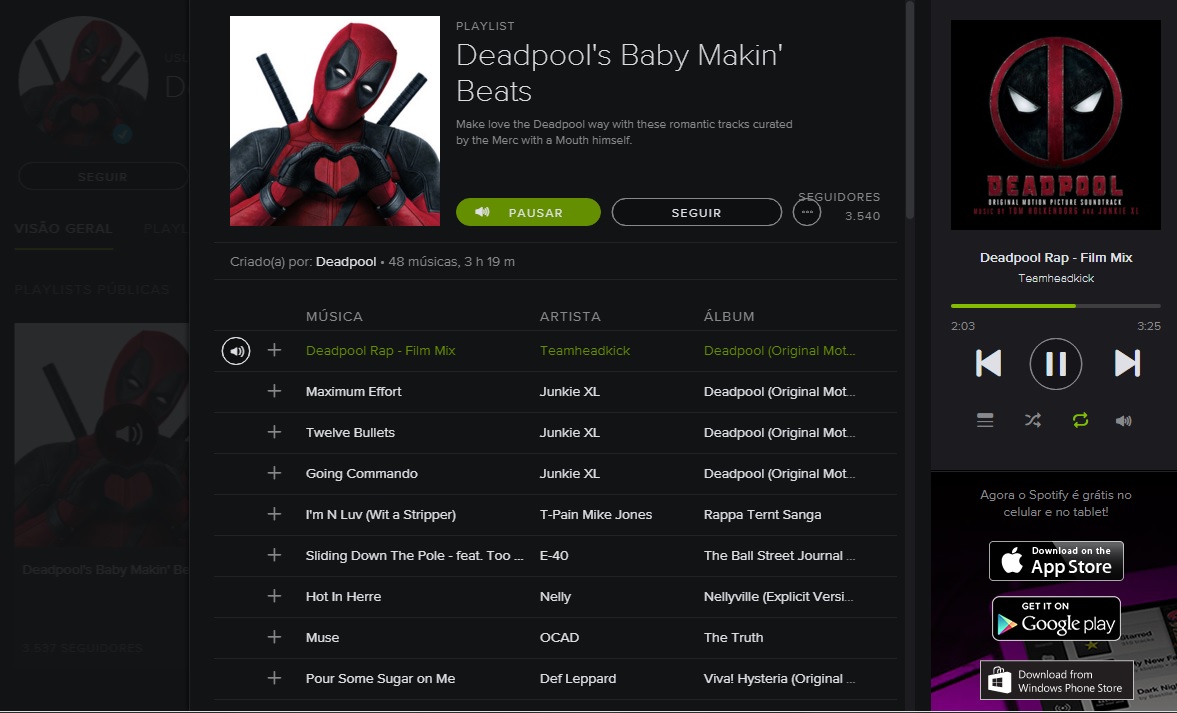Open Teamheadkick under the now-playing title
The image size is (1177, 713).
coord(1056,278)
